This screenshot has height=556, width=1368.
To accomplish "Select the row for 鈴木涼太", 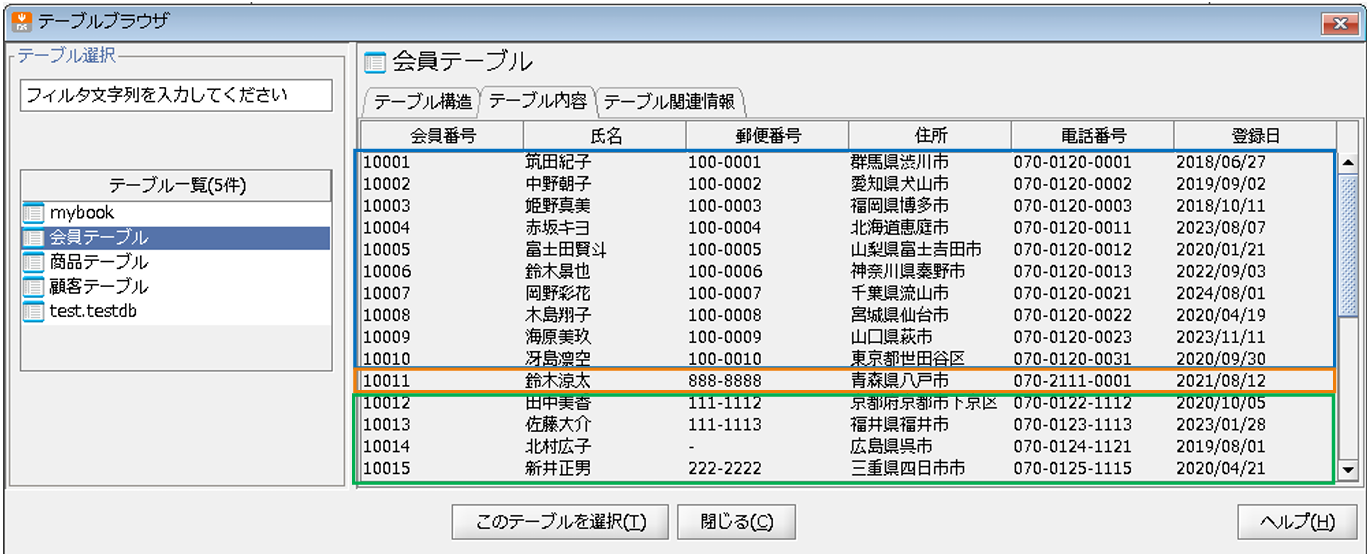I will tap(845, 381).
